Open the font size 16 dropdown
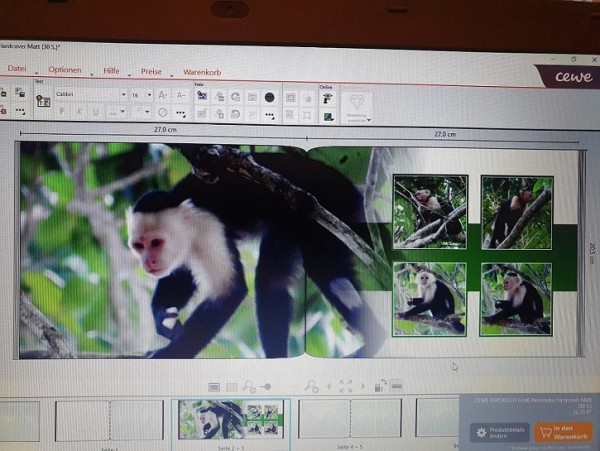The image size is (600, 451). [141, 95]
